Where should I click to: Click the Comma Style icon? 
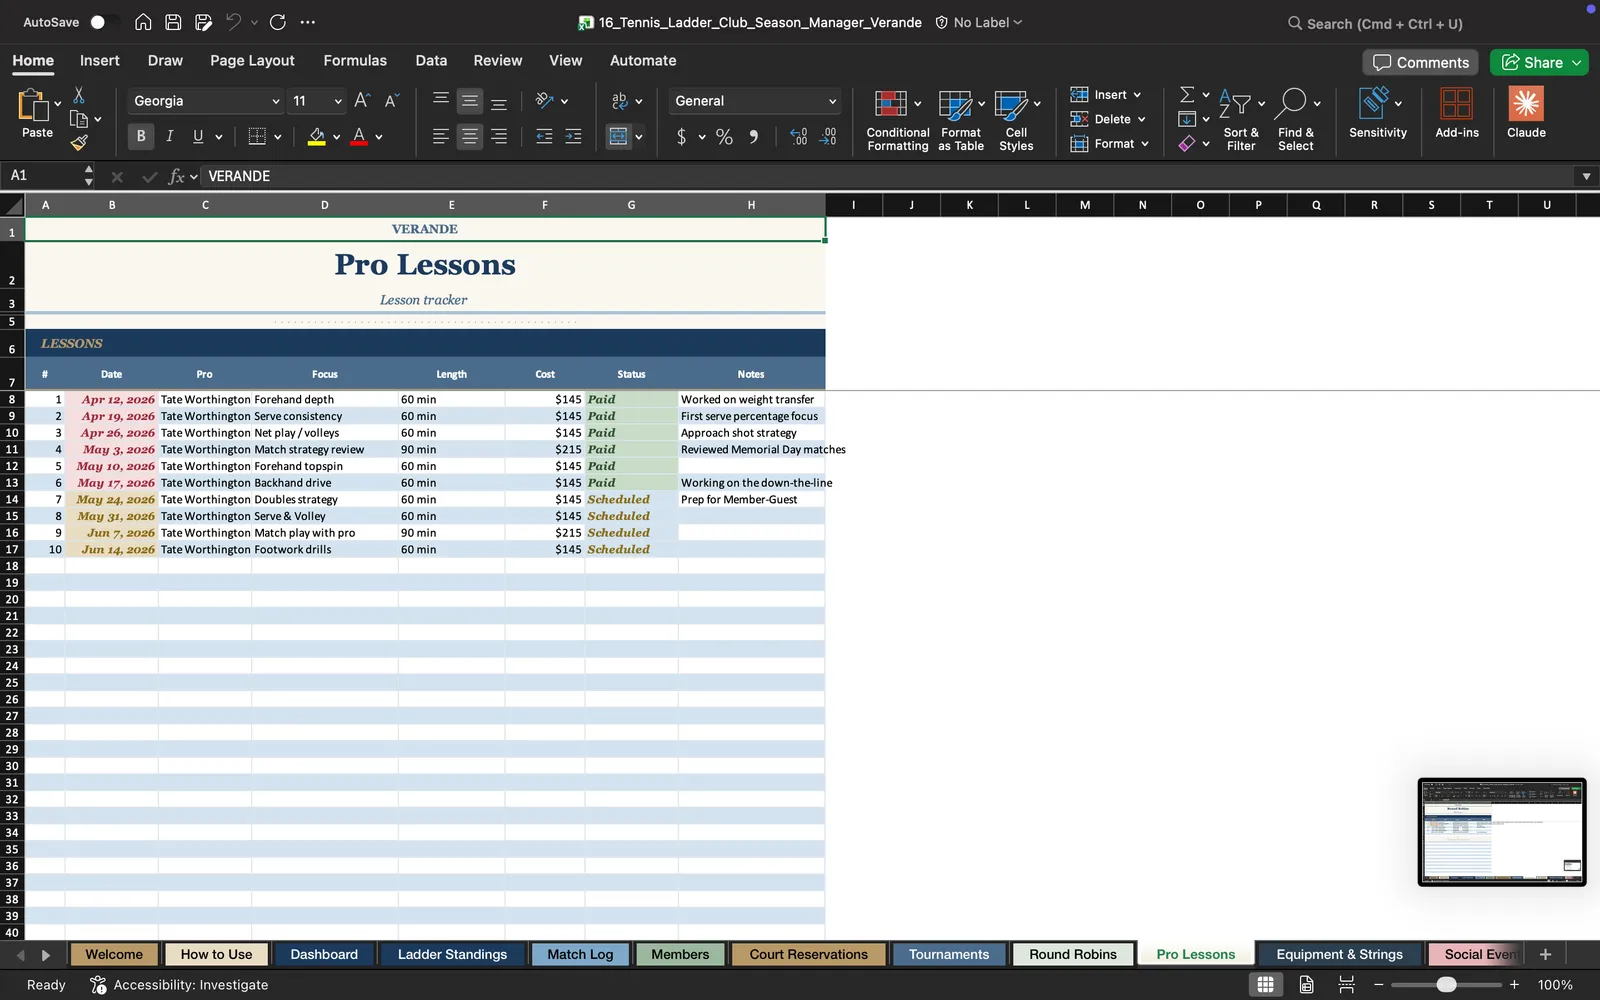pos(753,136)
